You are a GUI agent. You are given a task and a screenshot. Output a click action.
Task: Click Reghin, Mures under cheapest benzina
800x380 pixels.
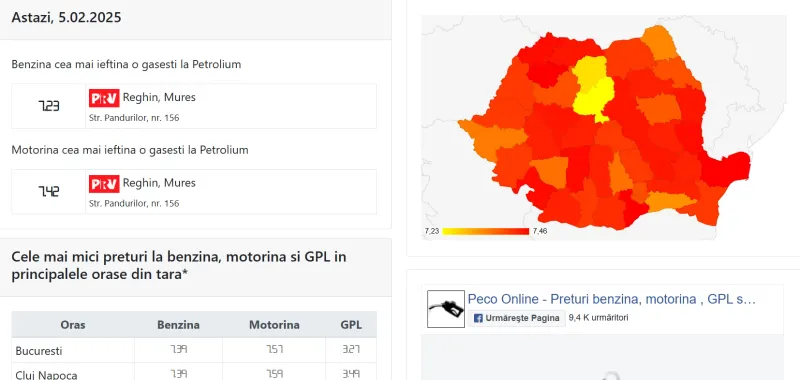coord(159,97)
